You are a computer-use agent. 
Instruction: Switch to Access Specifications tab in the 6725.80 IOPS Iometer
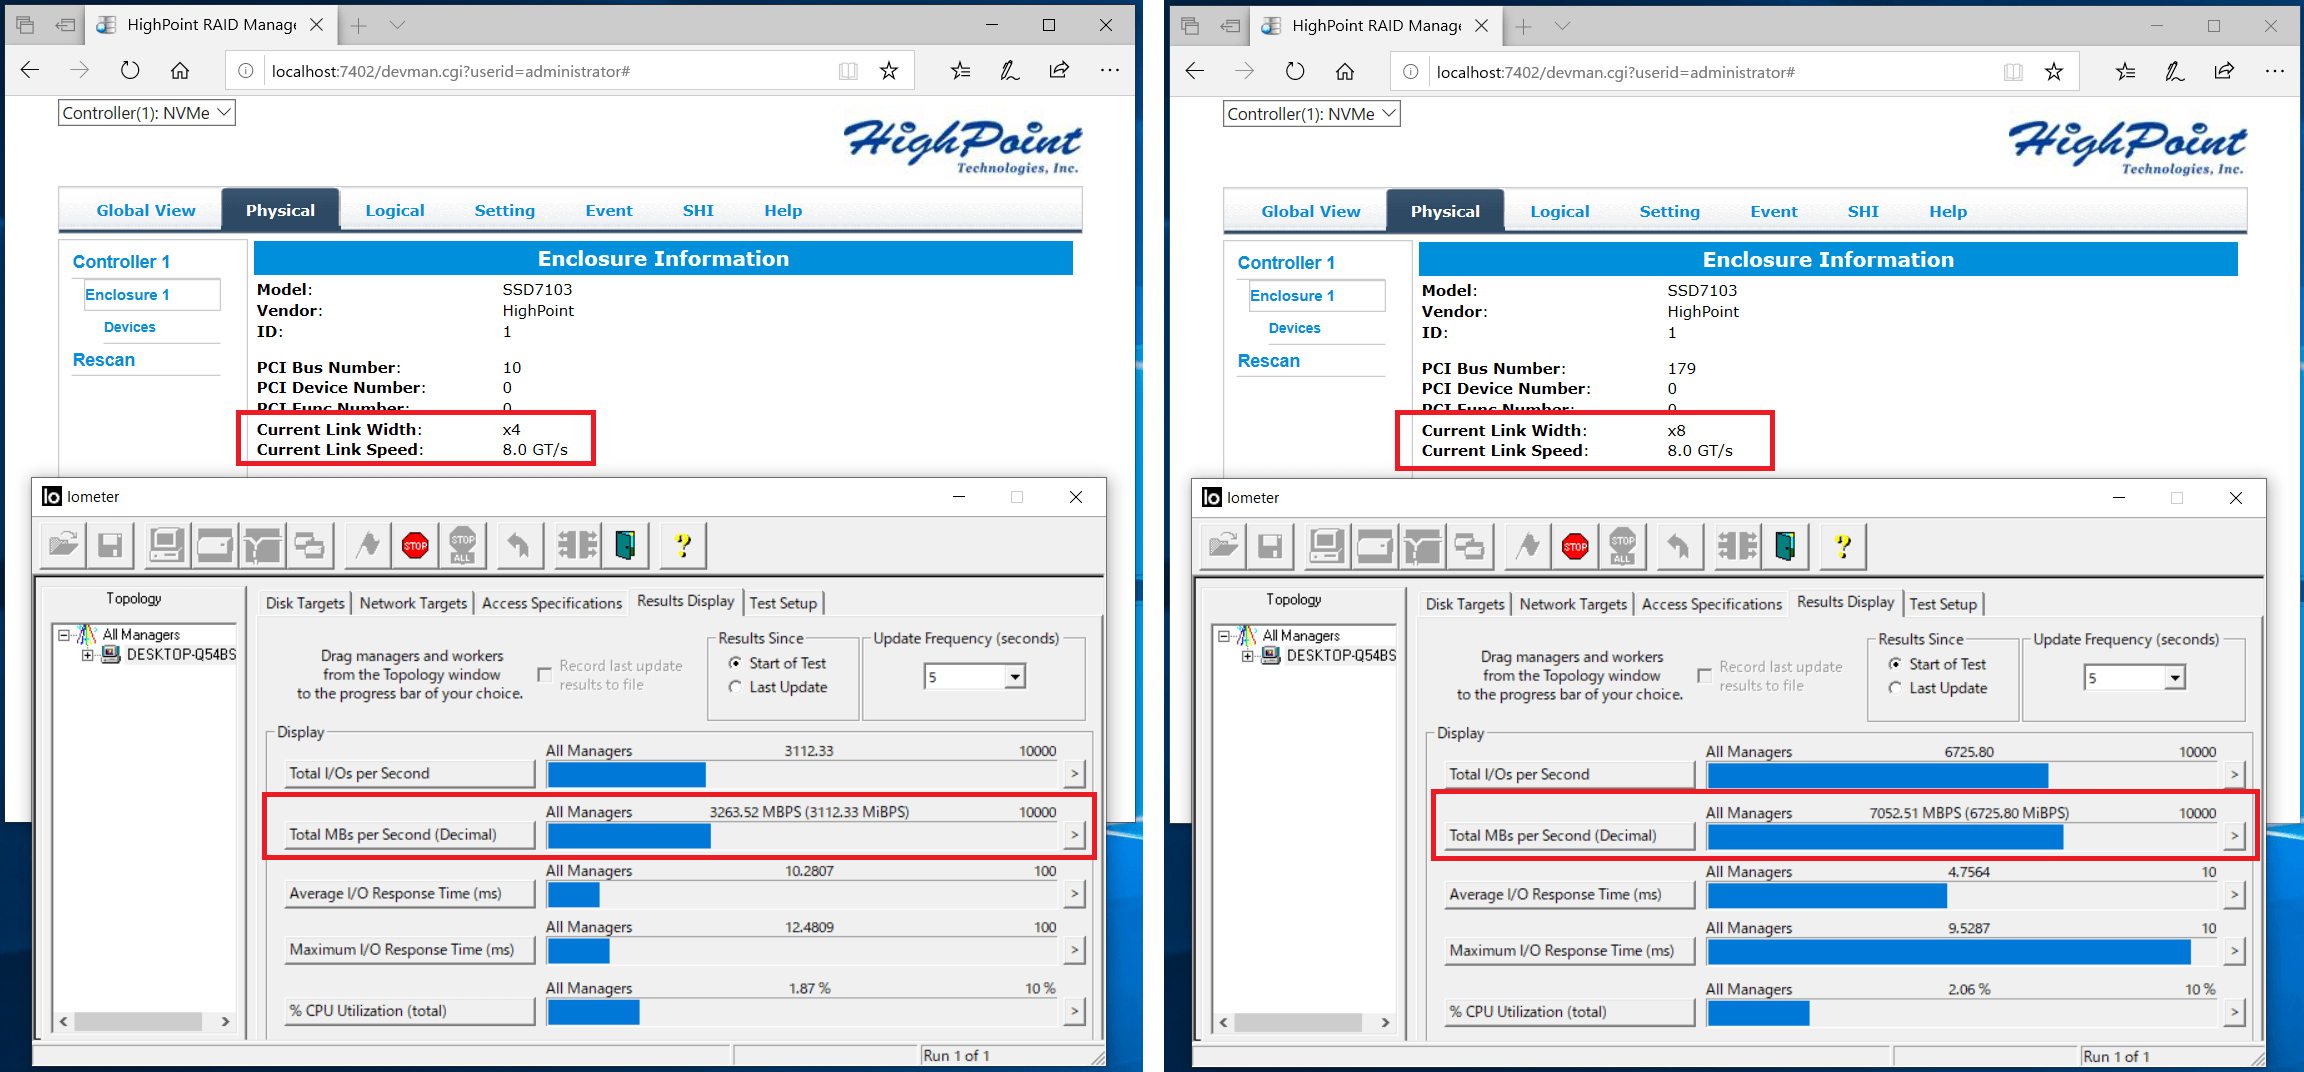(x=1712, y=604)
